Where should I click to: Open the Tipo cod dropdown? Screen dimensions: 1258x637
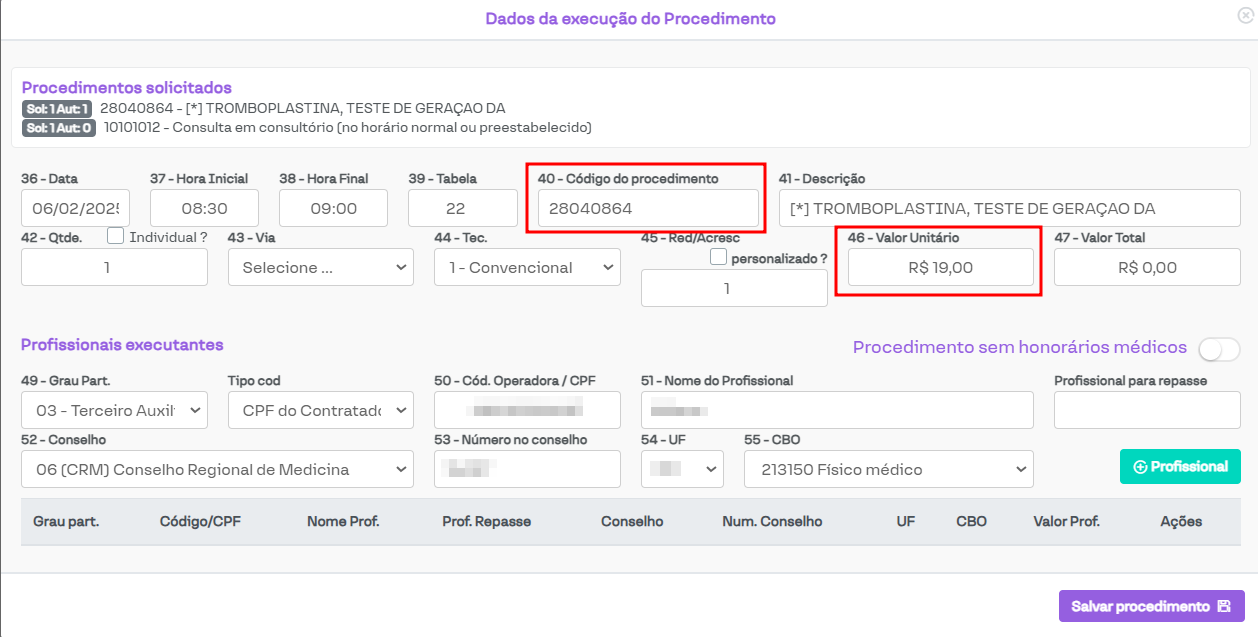click(320, 410)
